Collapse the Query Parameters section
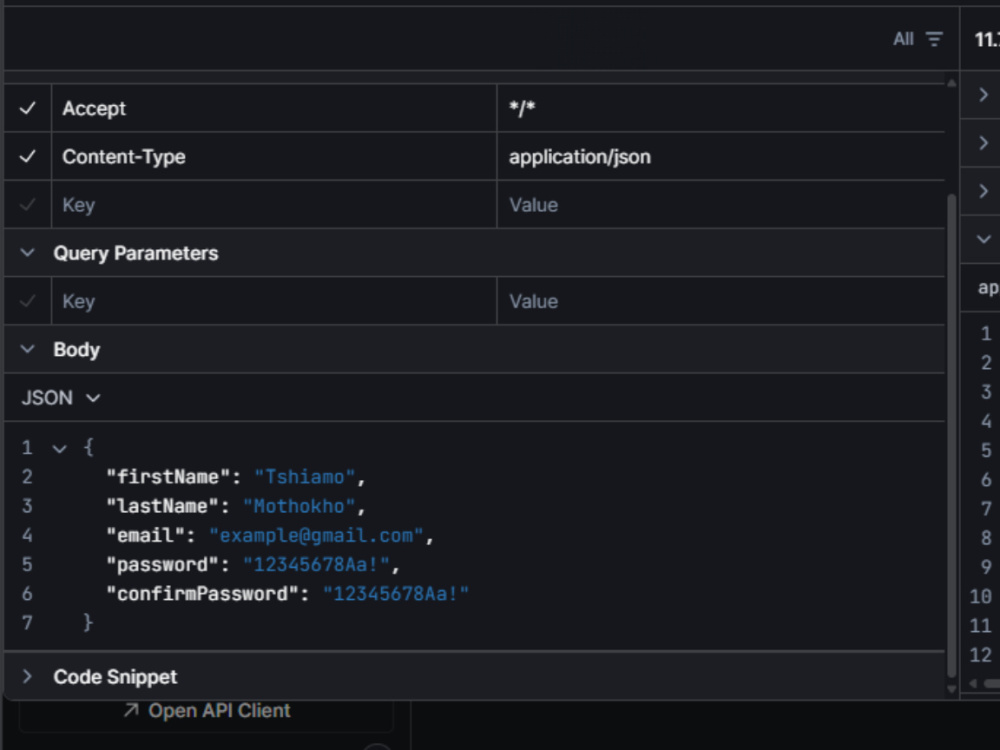The height and width of the screenshot is (750, 1000). [x=27, y=253]
